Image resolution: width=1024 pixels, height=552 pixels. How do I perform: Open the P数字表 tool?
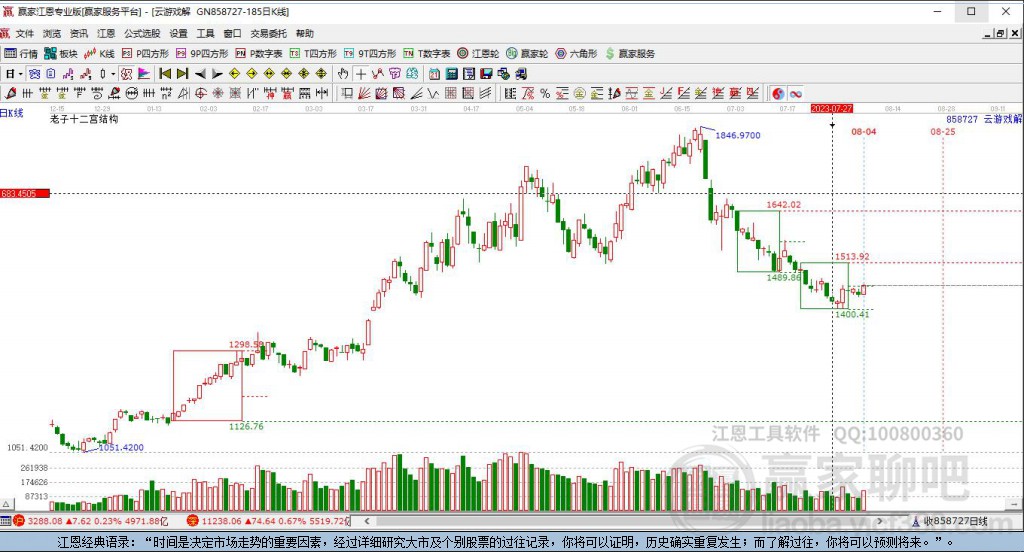click(x=259, y=54)
